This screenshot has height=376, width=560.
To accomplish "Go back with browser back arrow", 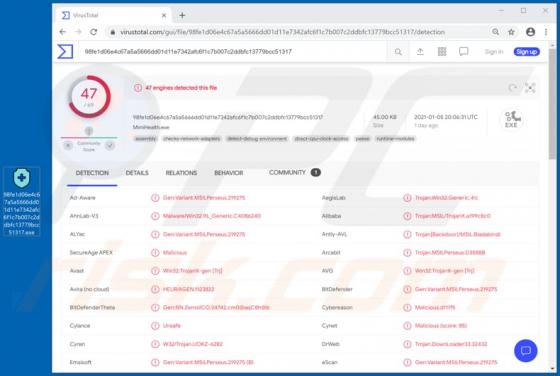I will [63, 32].
